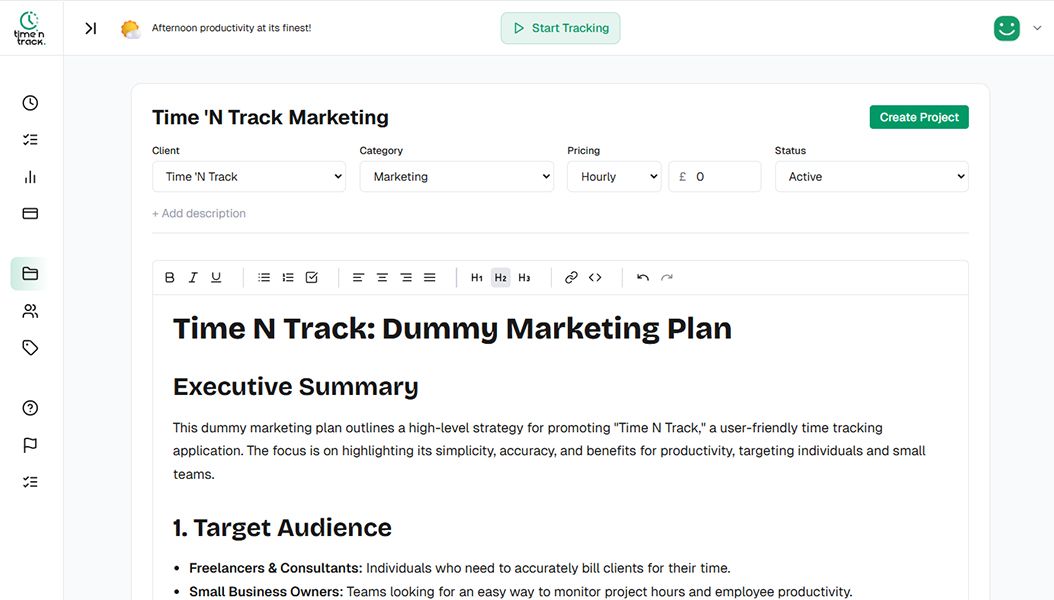Insert a hyperlink with link icon
Viewport: 1054px width, 600px height.
coord(571,277)
